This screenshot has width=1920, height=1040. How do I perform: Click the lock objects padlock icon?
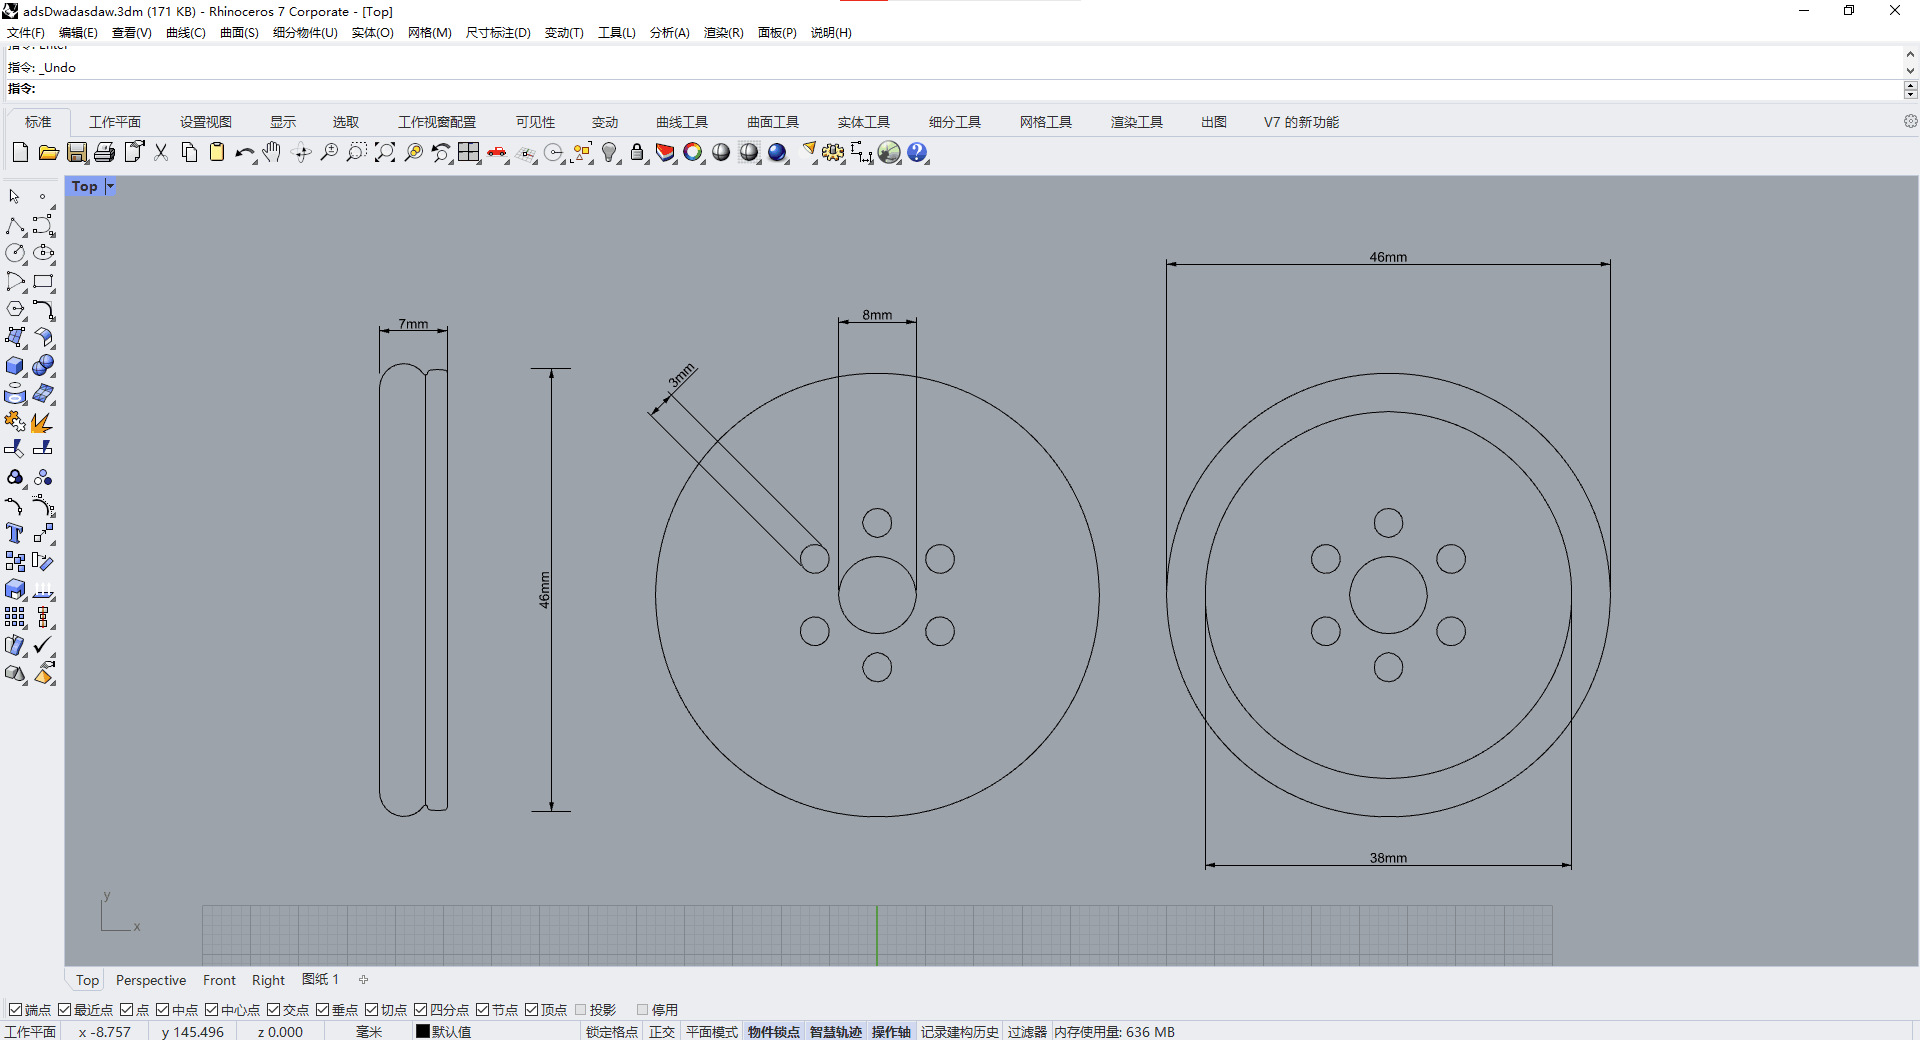(x=637, y=153)
